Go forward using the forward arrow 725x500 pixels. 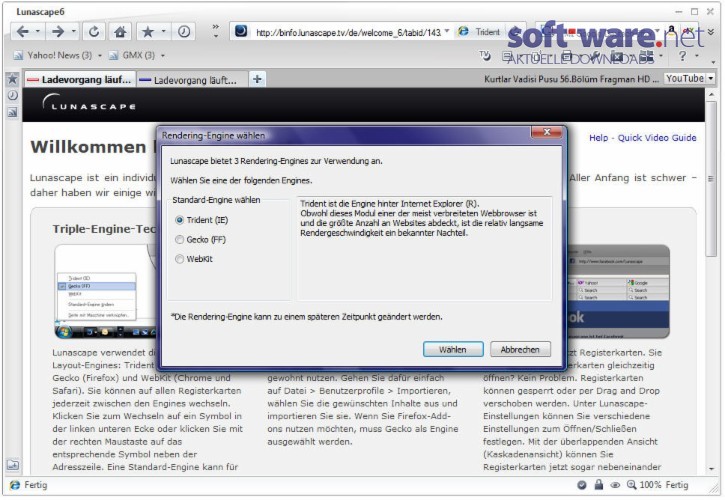(x=58, y=32)
